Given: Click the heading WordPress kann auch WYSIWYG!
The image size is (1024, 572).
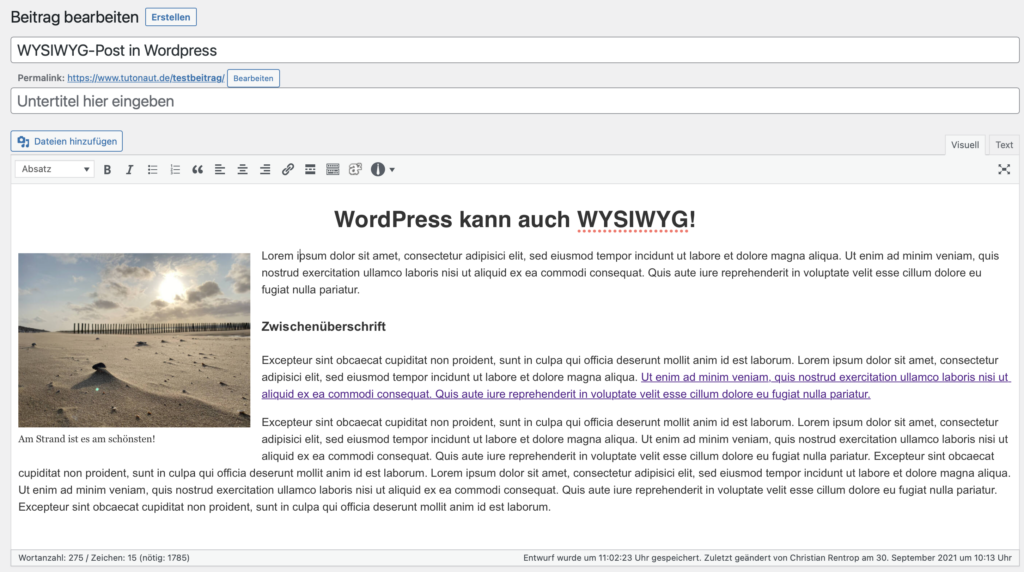Looking at the screenshot, I should tap(515, 219).
